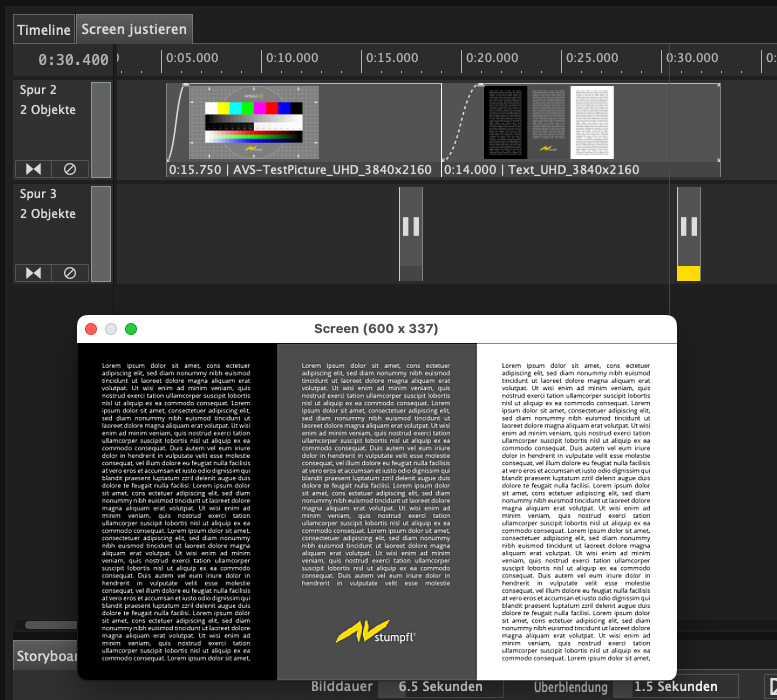Click the 0:20.000 mark on the time ruler
Screen dimensions: 777x700
[492, 58]
